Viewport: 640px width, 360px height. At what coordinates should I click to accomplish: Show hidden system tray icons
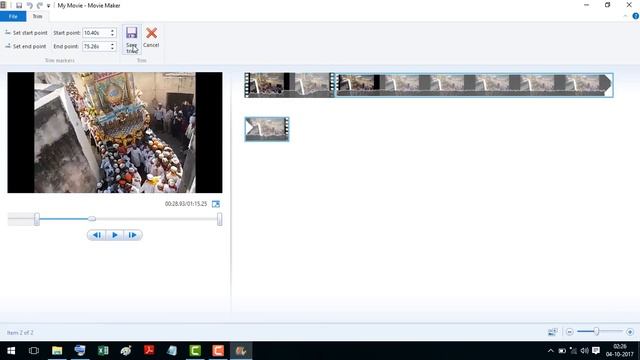click(x=551, y=351)
